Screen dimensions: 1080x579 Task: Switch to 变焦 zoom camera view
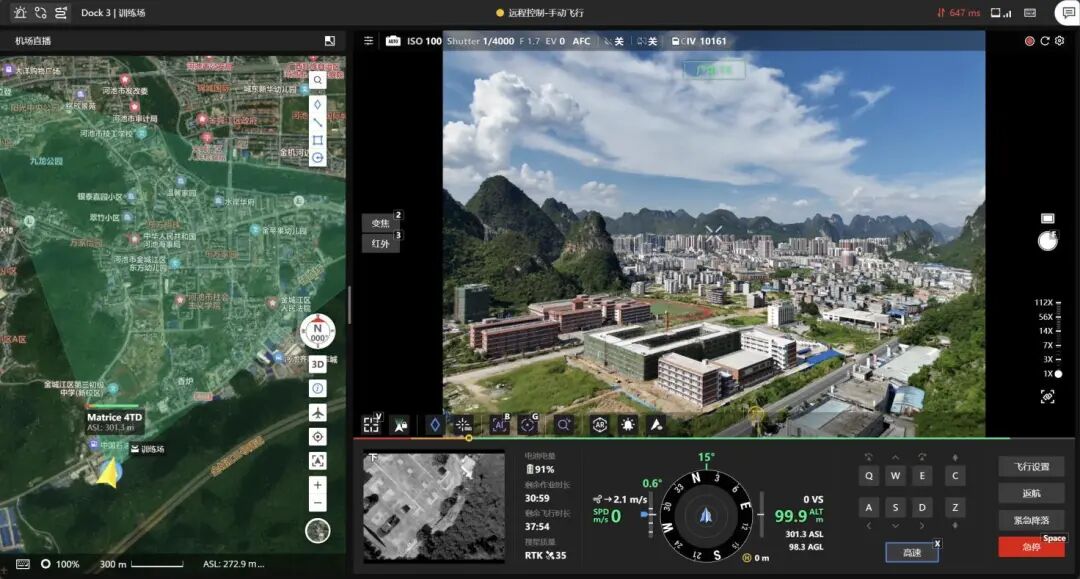381,223
